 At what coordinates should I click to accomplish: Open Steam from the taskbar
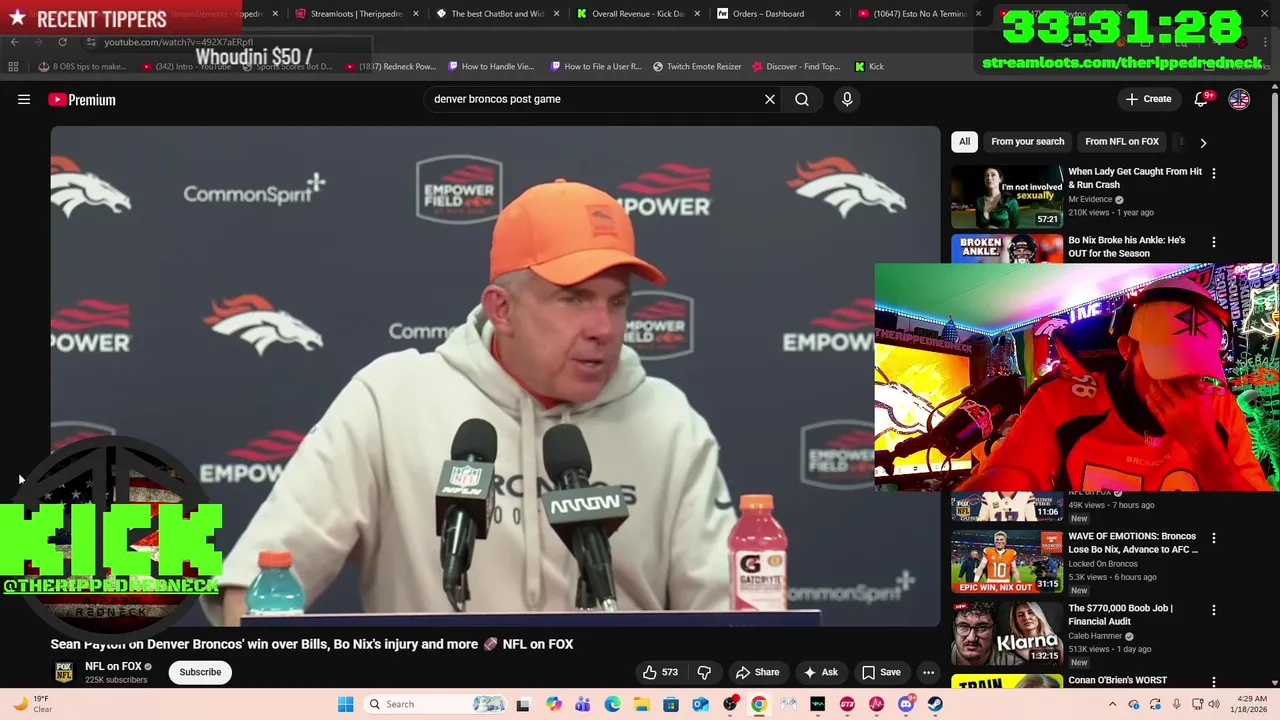tap(935, 704)
